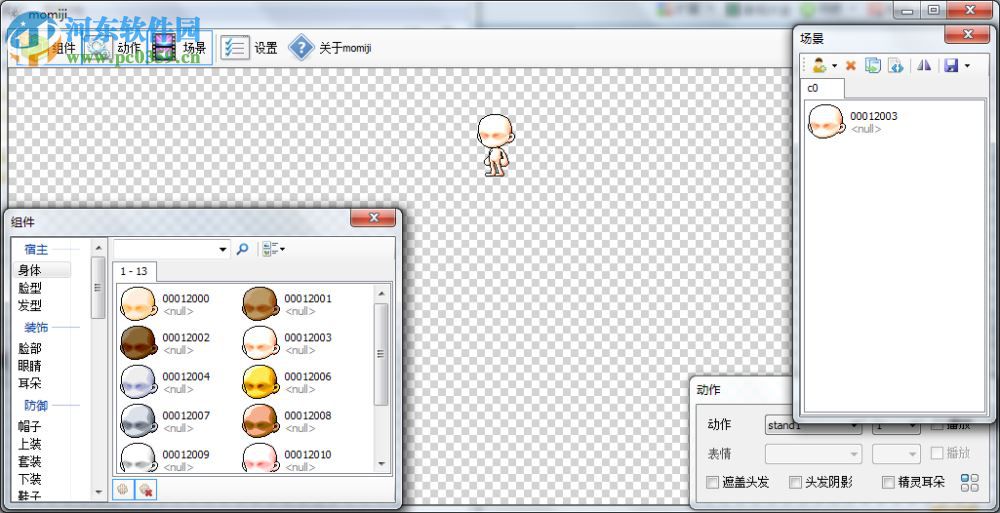Click item grid scrollbar up arrow
The image size is (1000, 513).
[381, 294]
